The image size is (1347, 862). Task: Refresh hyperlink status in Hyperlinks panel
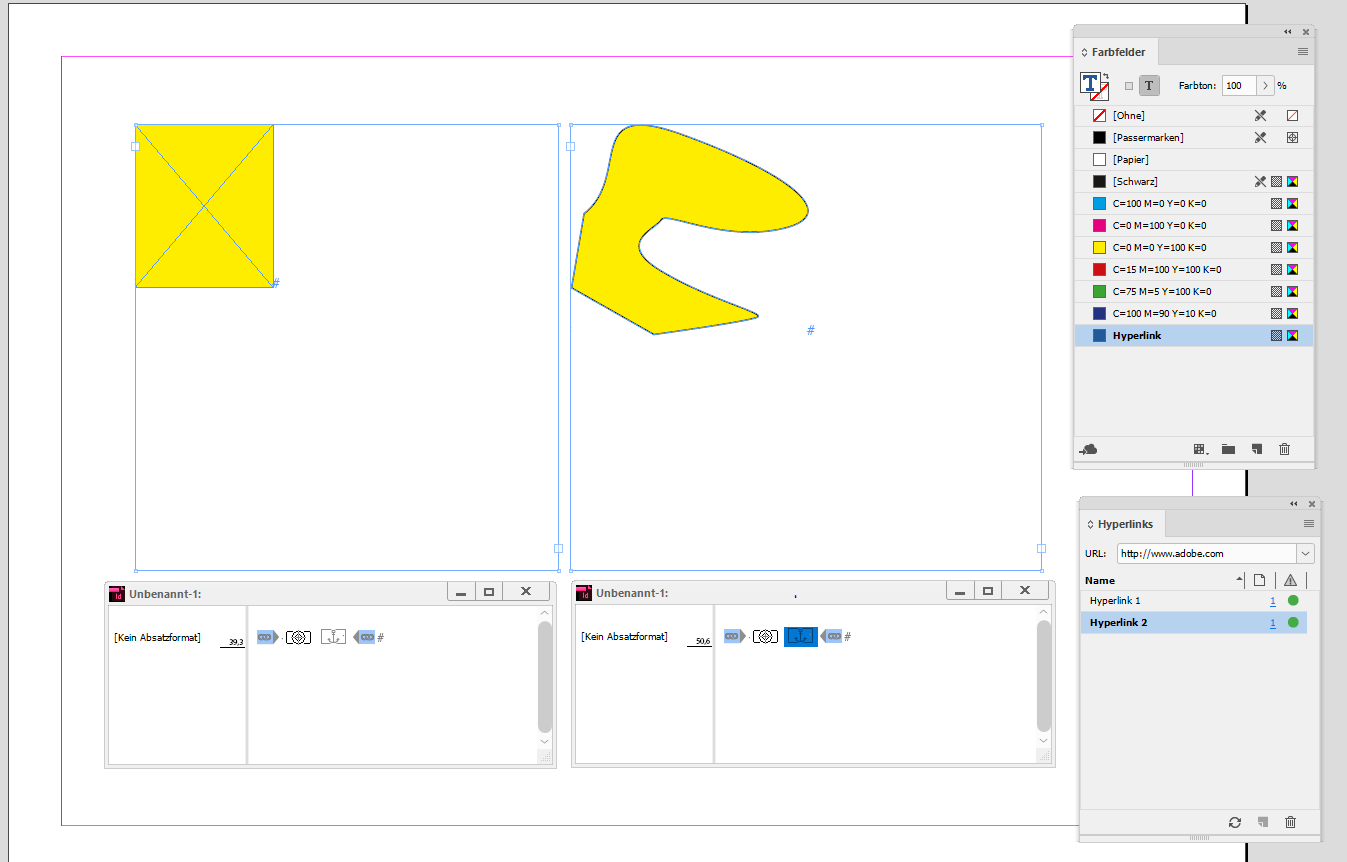[1235, 822]
